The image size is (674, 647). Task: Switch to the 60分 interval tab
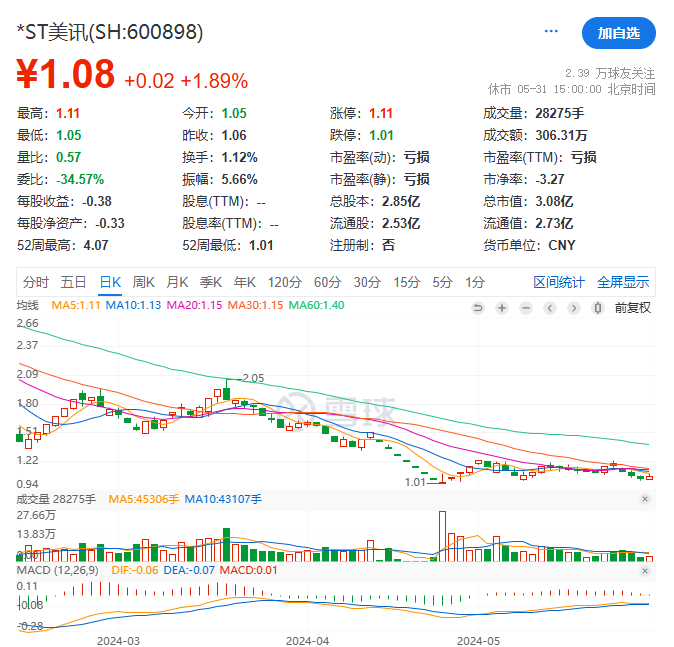[327, 281]
